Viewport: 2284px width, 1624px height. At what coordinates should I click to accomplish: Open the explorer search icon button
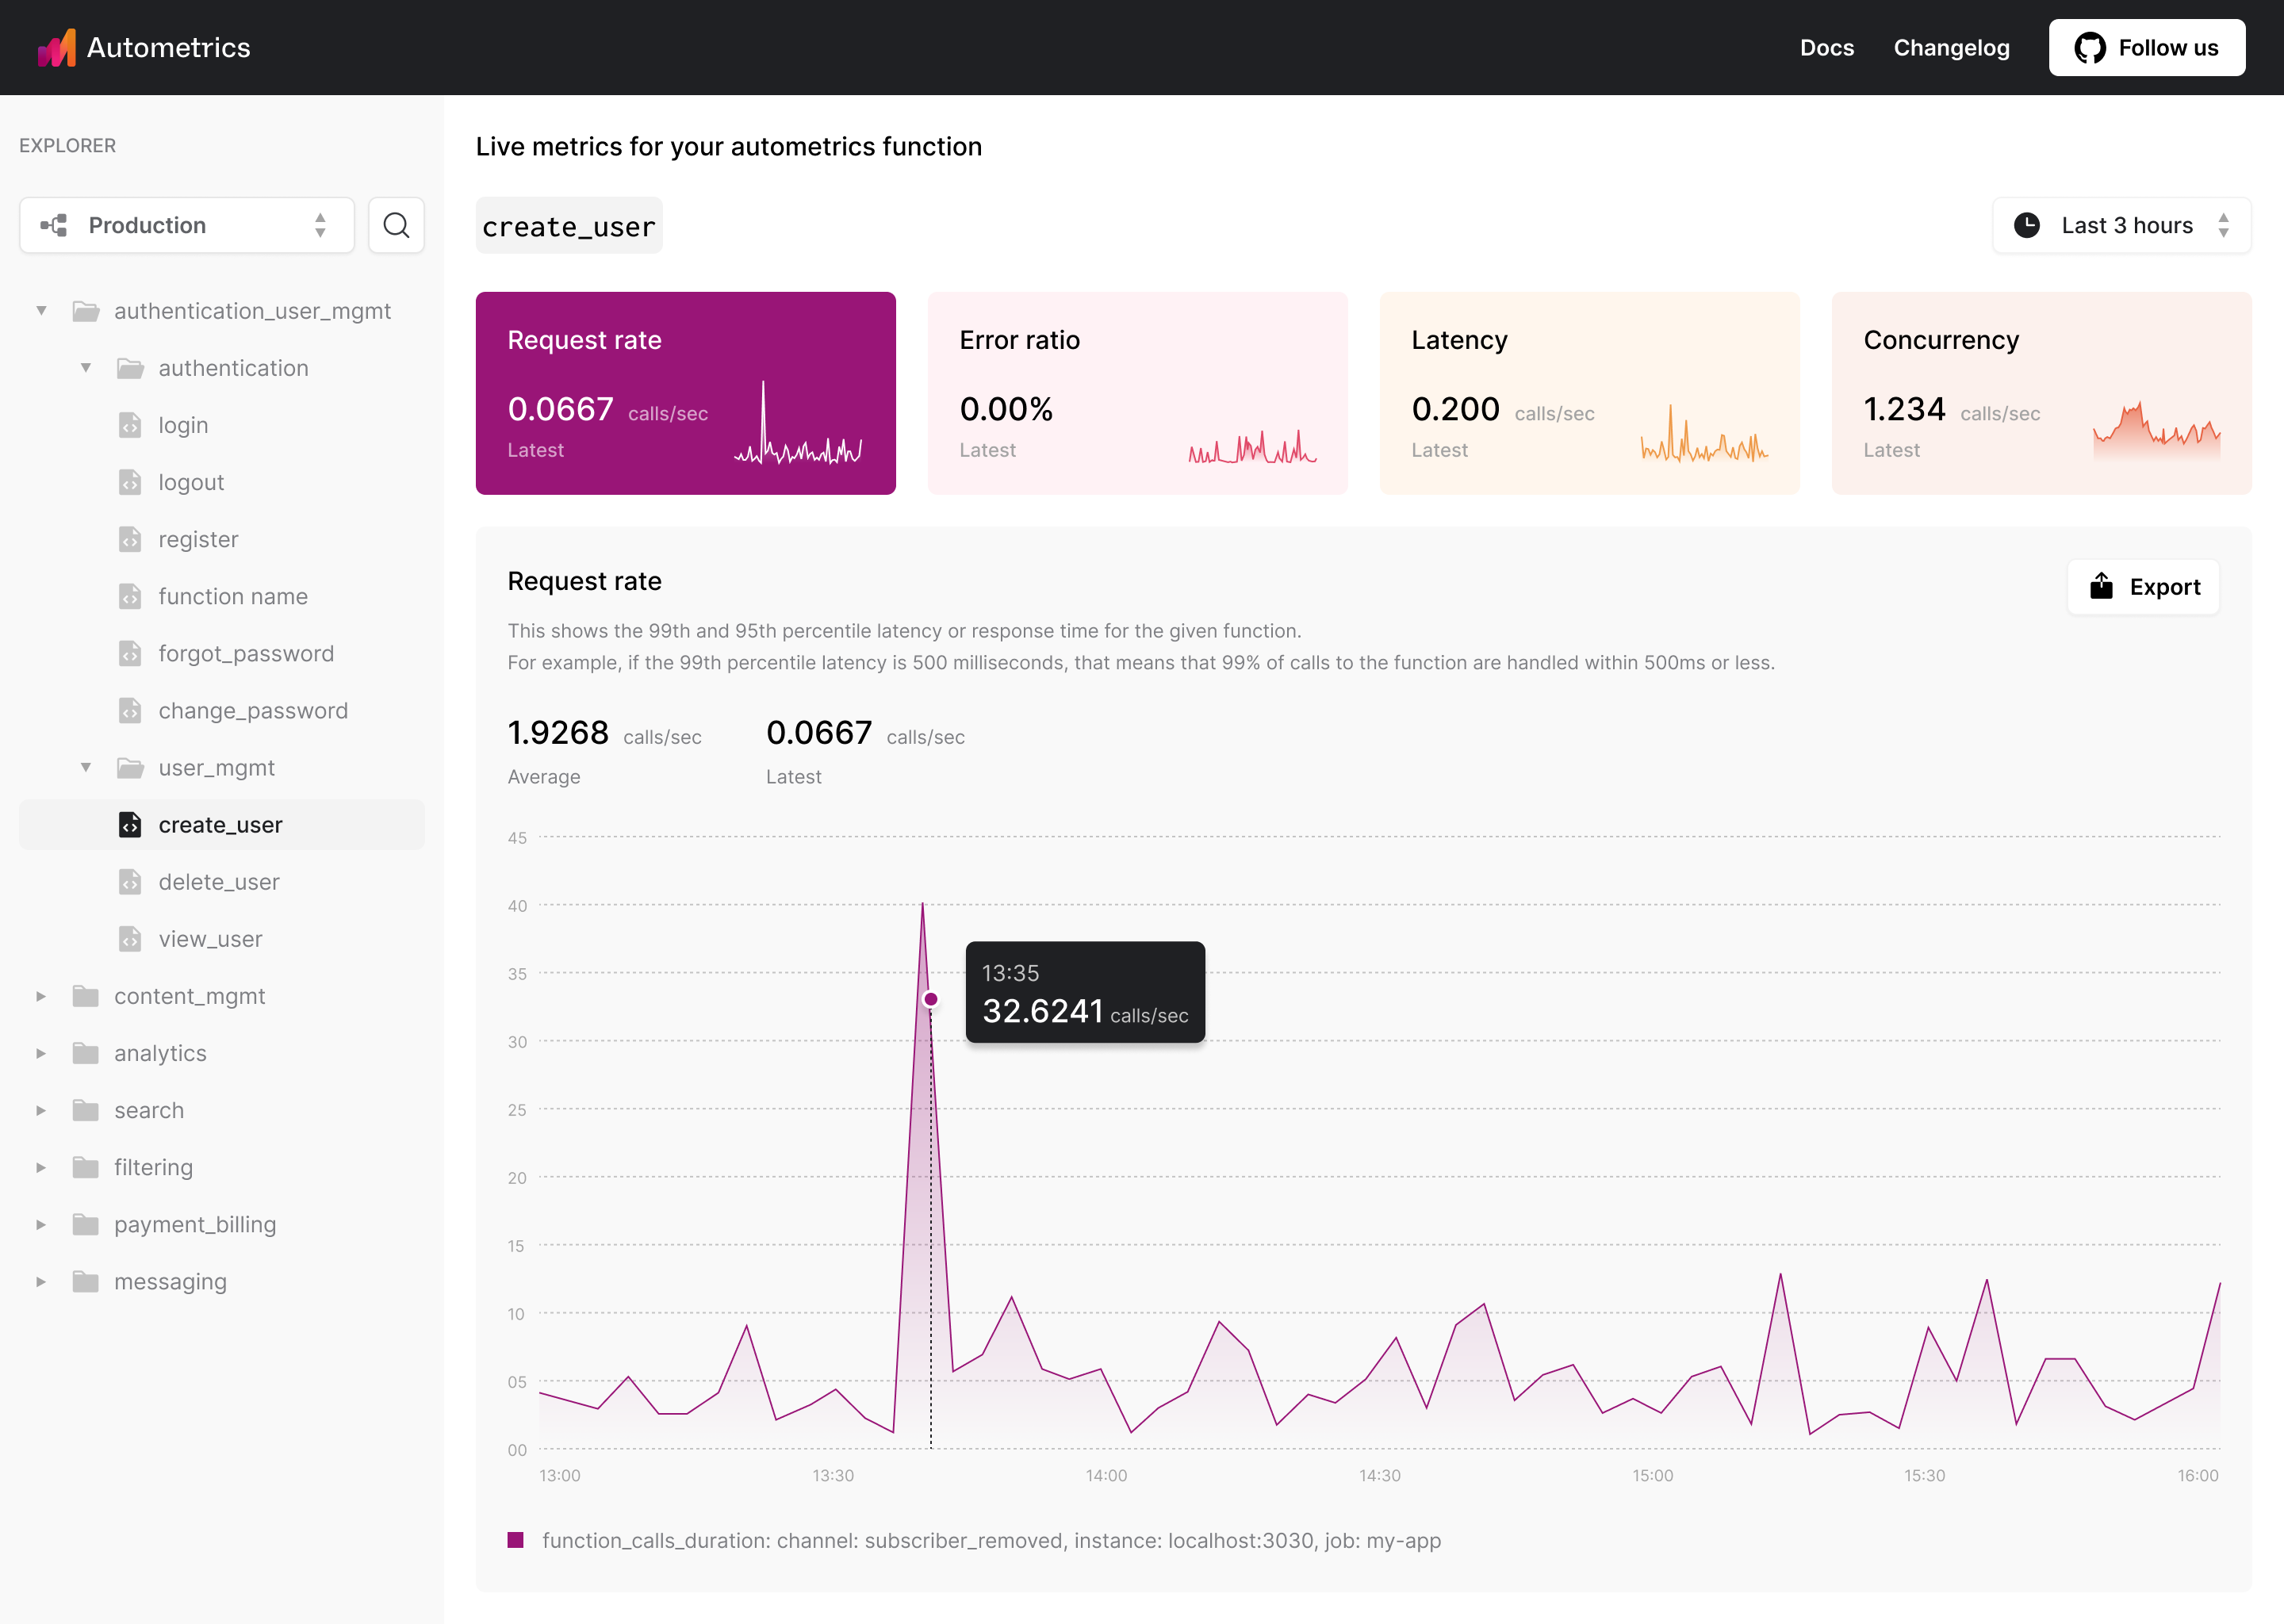(396, 225)
